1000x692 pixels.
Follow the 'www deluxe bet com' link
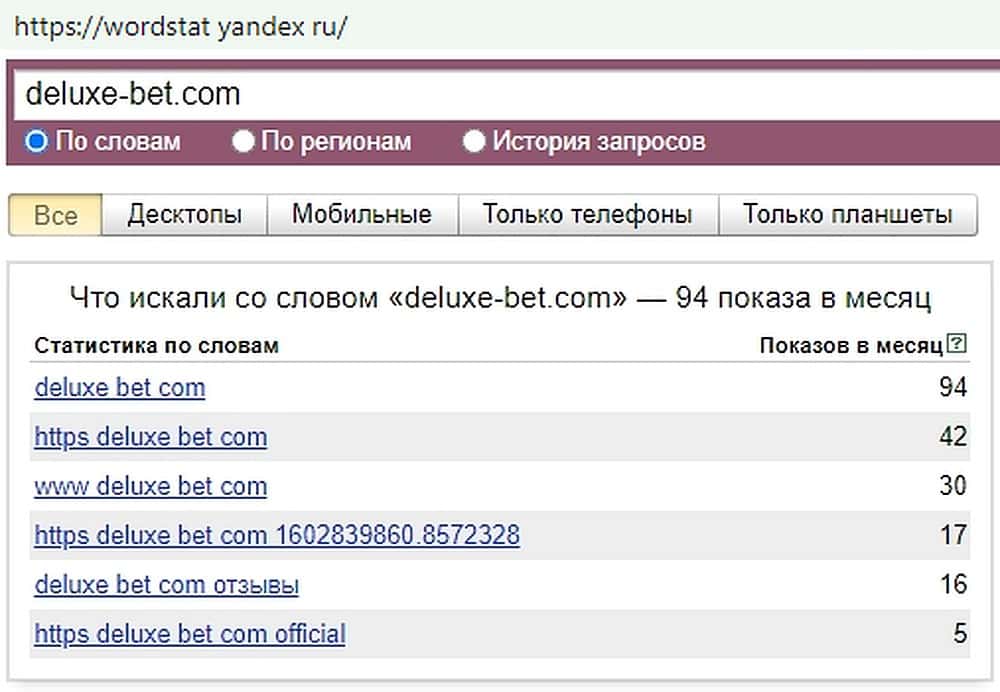click(151, 487)
